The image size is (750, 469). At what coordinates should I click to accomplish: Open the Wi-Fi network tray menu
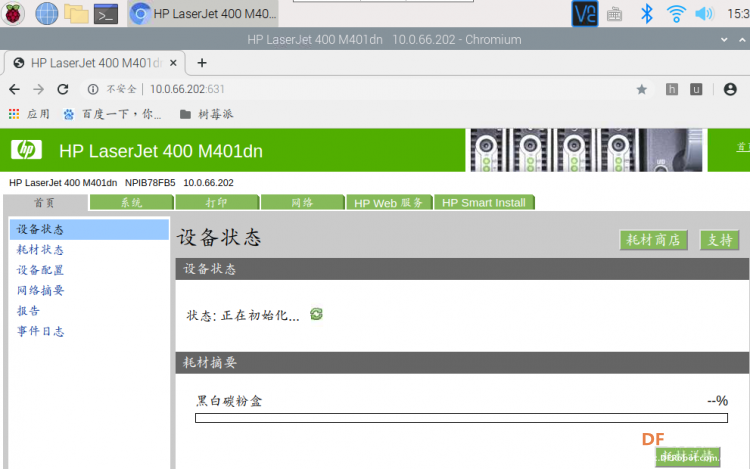676,14
